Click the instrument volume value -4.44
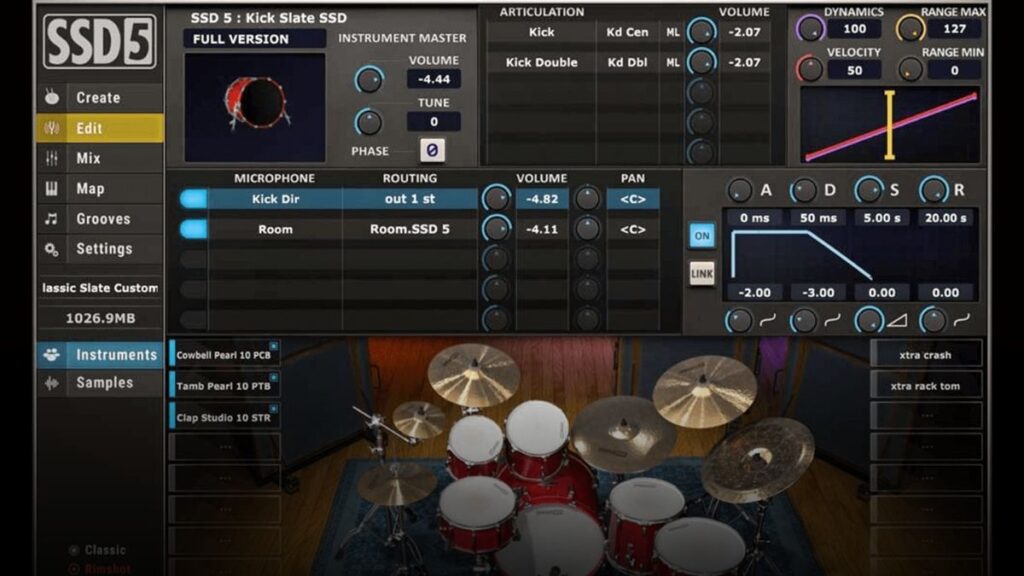Image resolution: width=1024 pixels, height=576 pixels. coord(434,80)
